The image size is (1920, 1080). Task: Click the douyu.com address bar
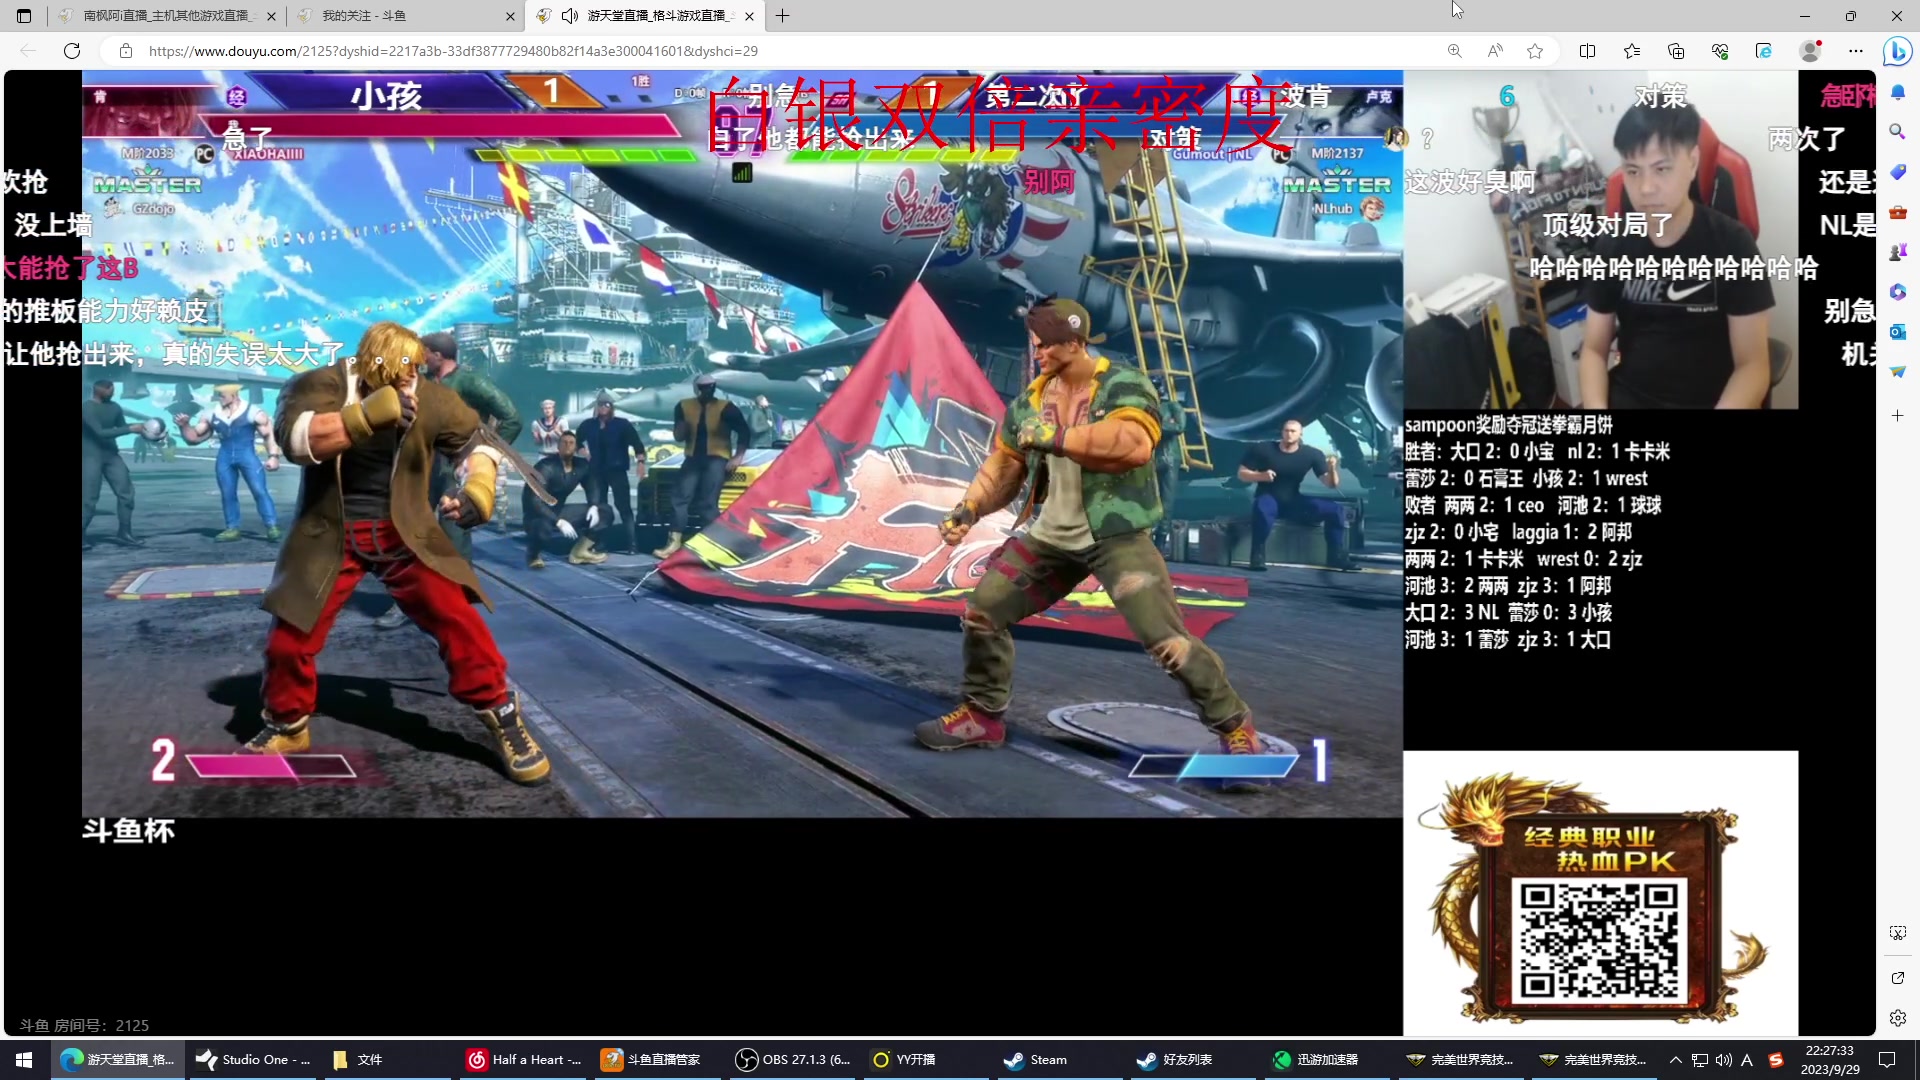780,51
